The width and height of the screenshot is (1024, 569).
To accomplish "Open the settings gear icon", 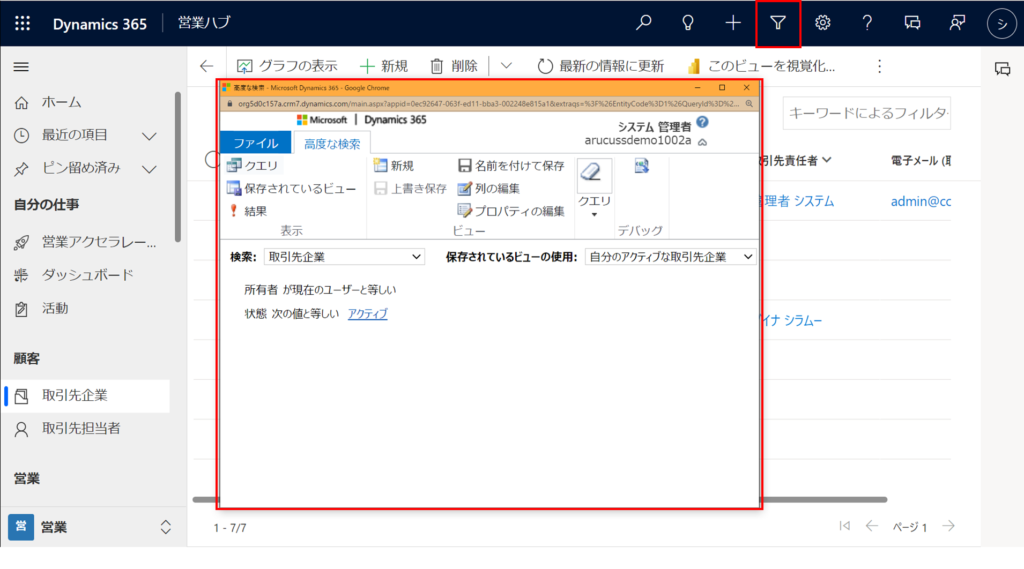I will tap(822, 23).
